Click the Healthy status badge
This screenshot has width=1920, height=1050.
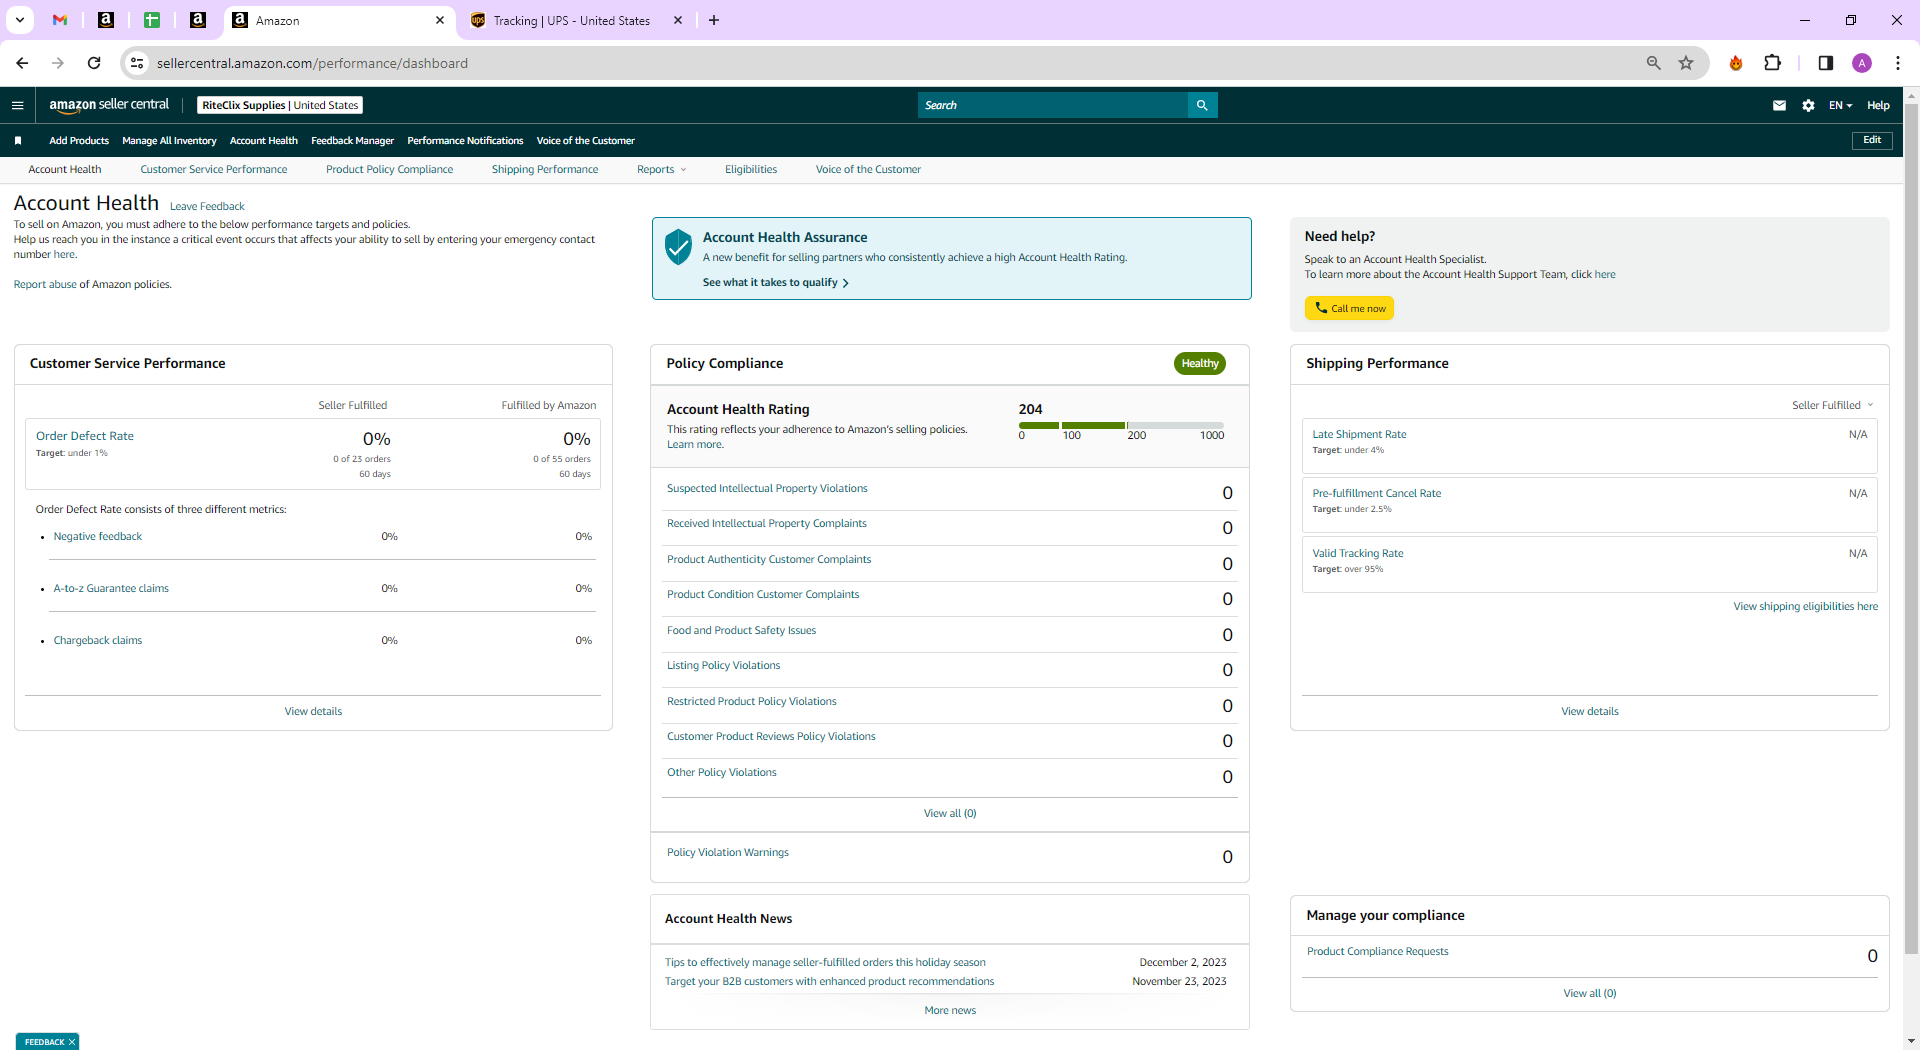[1199, 364]
